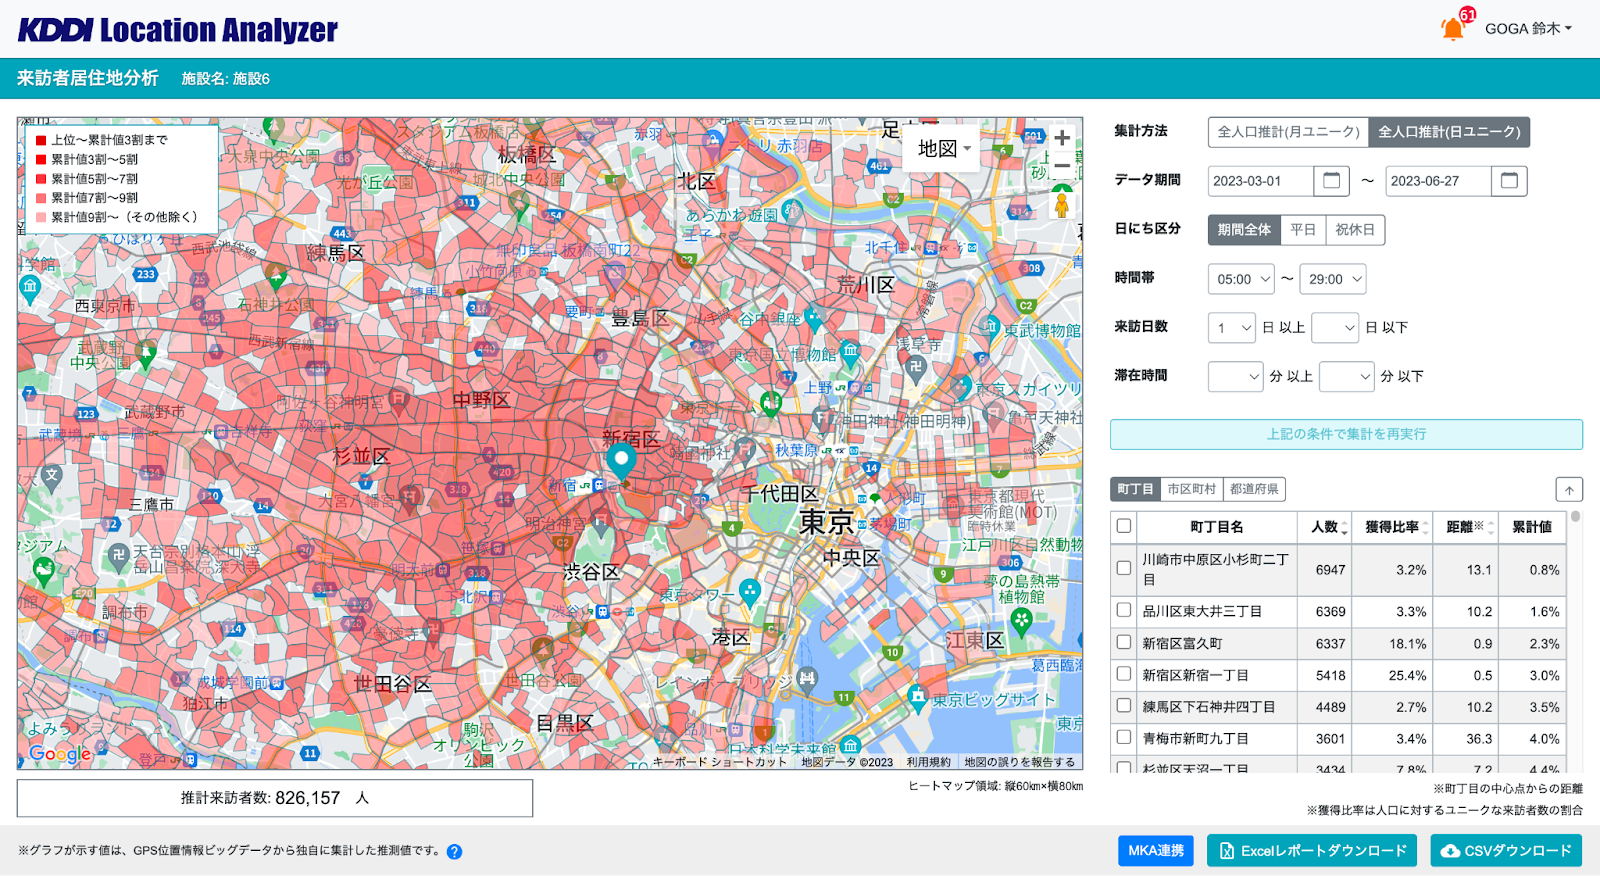
Task: Open the help question mark icon
Action: (x=454, y=852)
